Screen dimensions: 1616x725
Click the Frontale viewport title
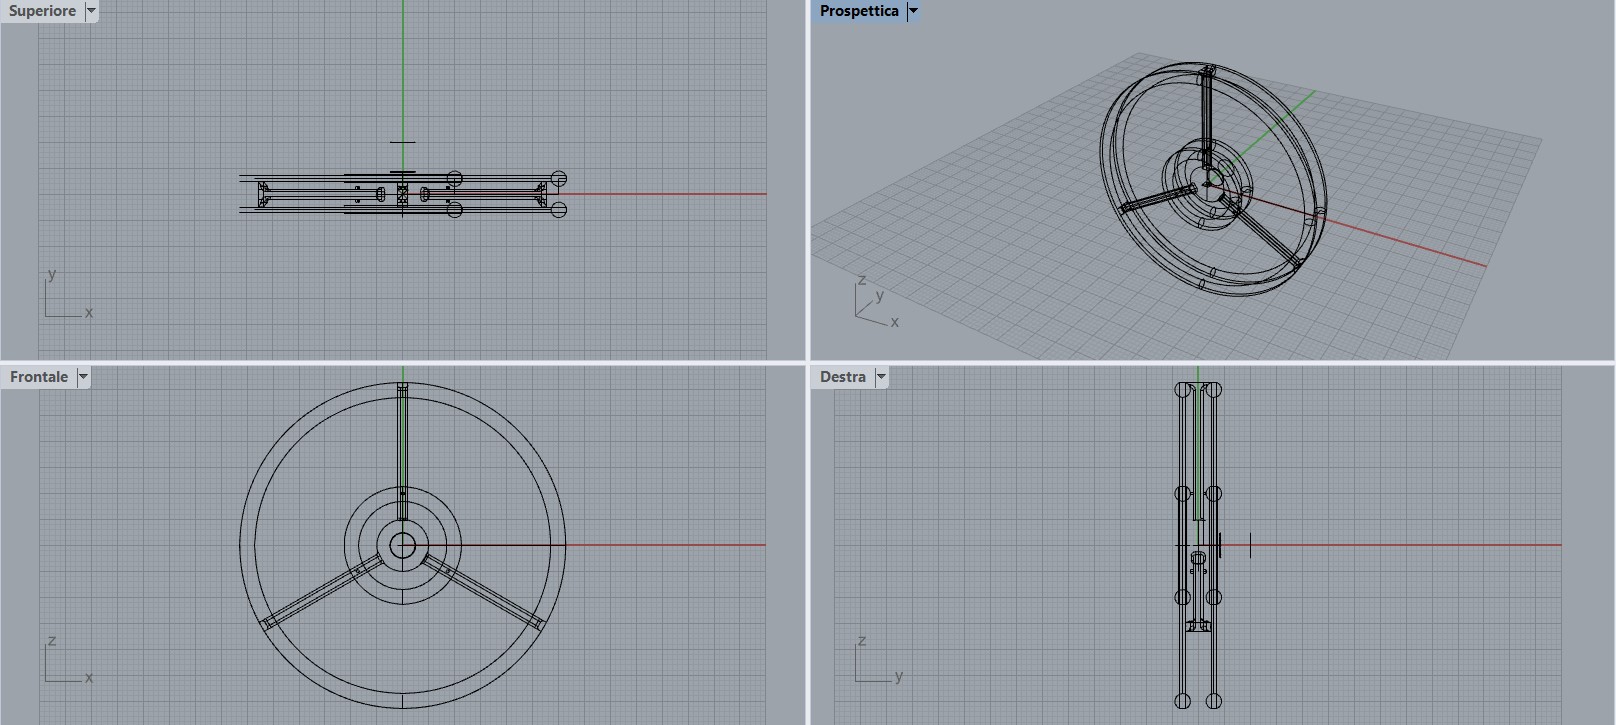click(x=39, y=377)
